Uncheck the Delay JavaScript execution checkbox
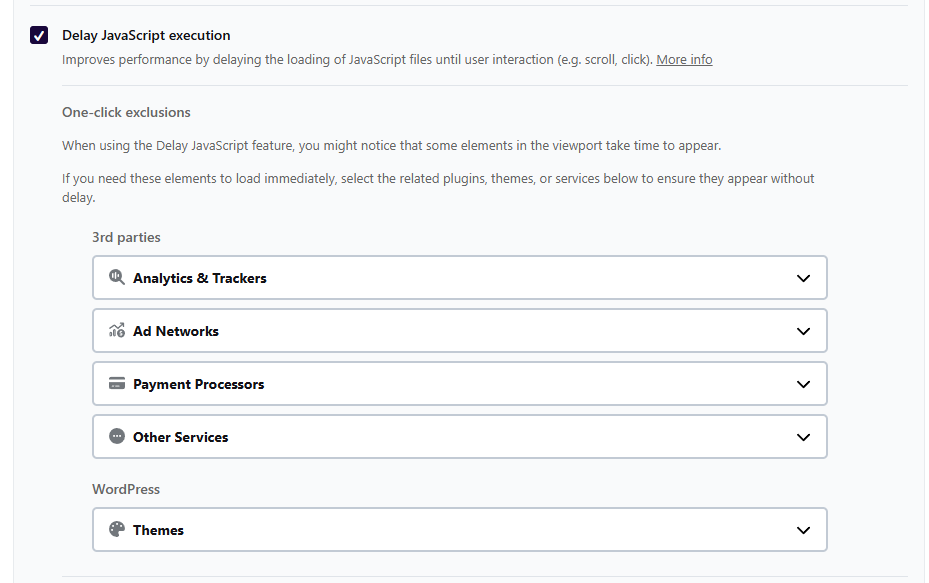This screenshot has height=583, width=929. (39, 36)
